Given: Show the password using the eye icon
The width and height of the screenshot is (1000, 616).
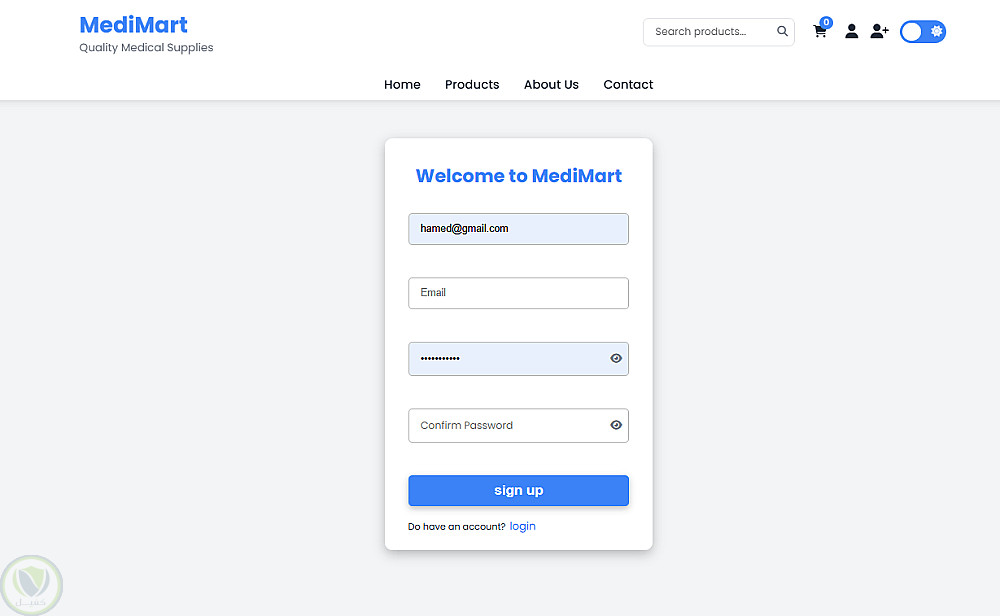Looking at the screenshot, I should point(616,359).
